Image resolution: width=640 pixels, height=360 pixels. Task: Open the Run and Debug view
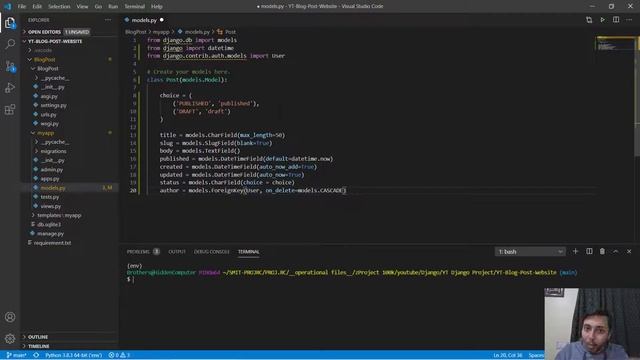click(10, 88)
